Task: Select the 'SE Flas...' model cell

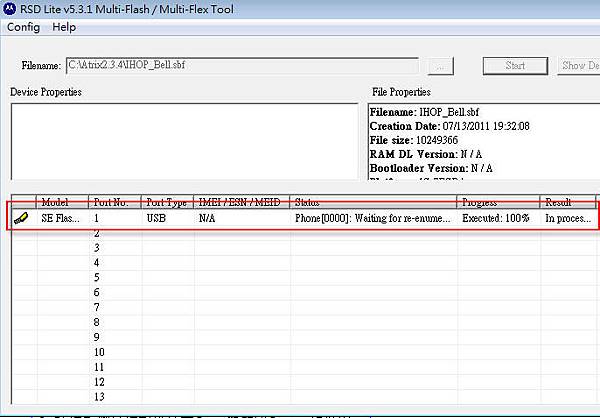Action: pyautogui.click(x=60, y=219)
